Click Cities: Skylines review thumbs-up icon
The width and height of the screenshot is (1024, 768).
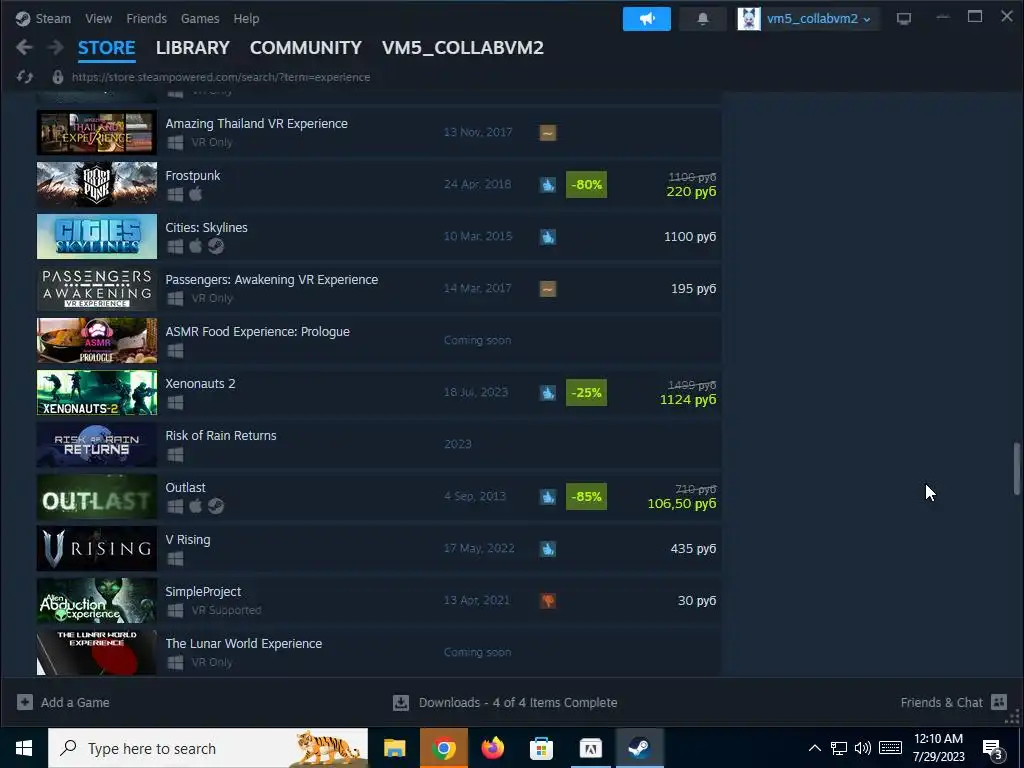(547, 237)
